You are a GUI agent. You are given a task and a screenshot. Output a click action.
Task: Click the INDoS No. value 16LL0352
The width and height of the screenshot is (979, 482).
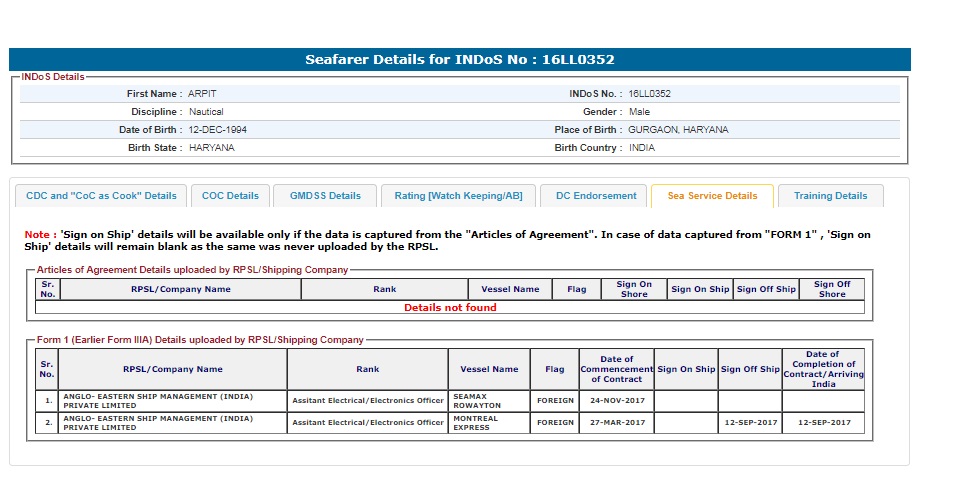tap(650, 94)
